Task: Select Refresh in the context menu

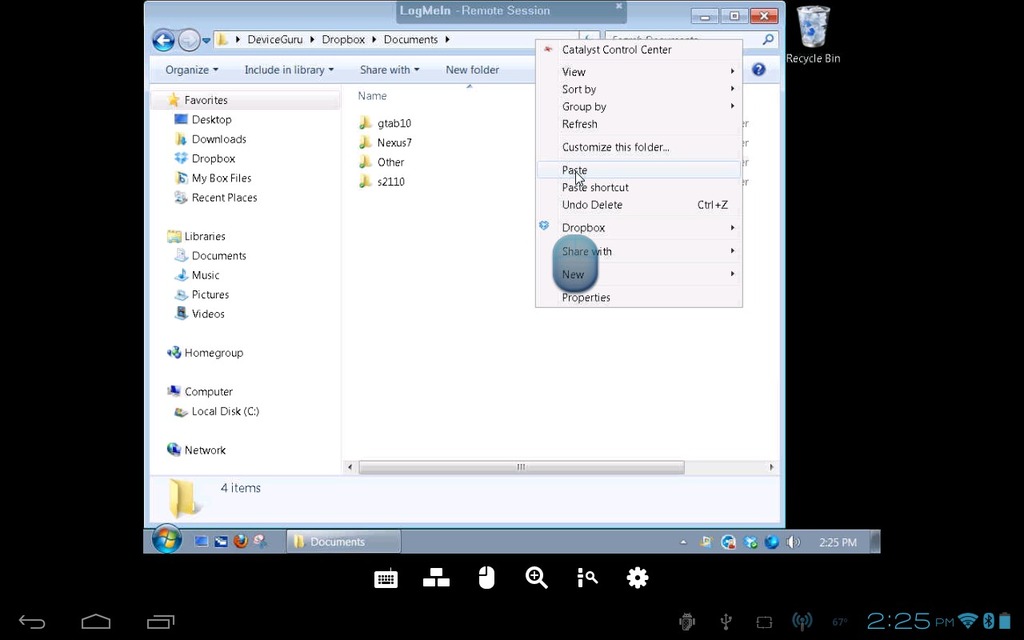Action: pos(639,124)
